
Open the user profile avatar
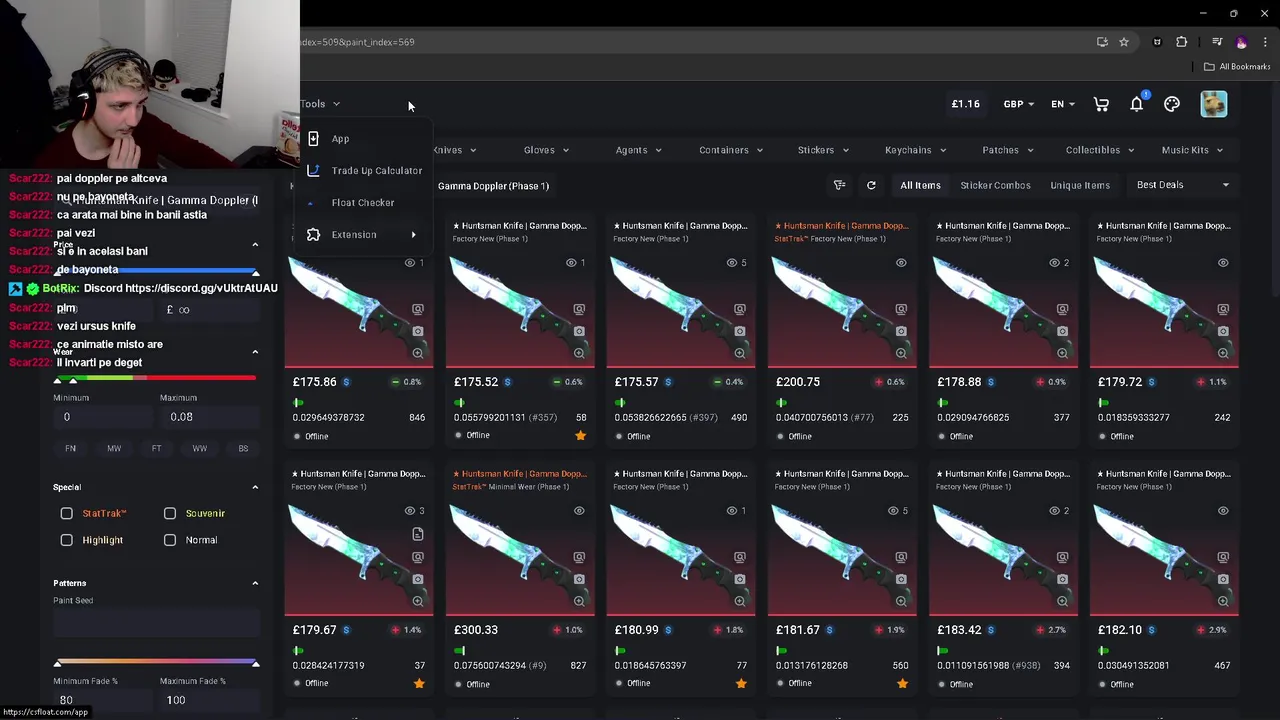(1214, 104)
